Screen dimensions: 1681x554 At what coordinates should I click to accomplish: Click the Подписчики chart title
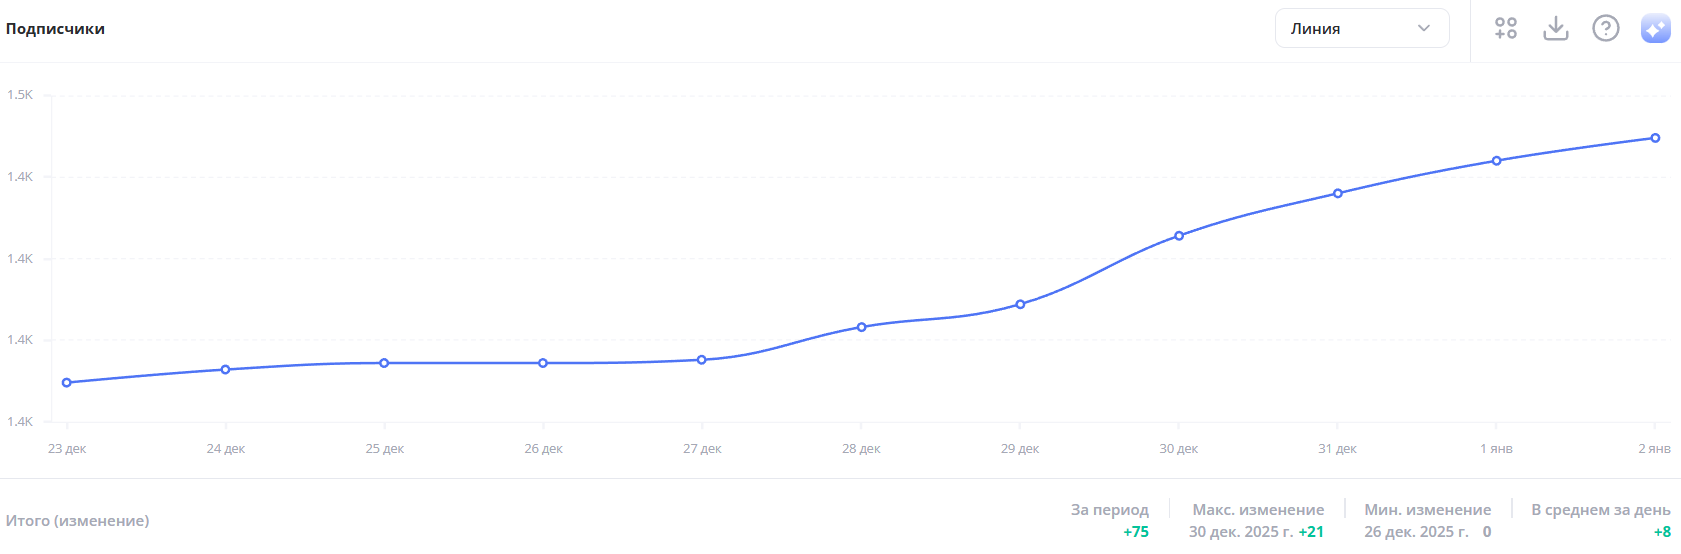[x=55, y=29]
